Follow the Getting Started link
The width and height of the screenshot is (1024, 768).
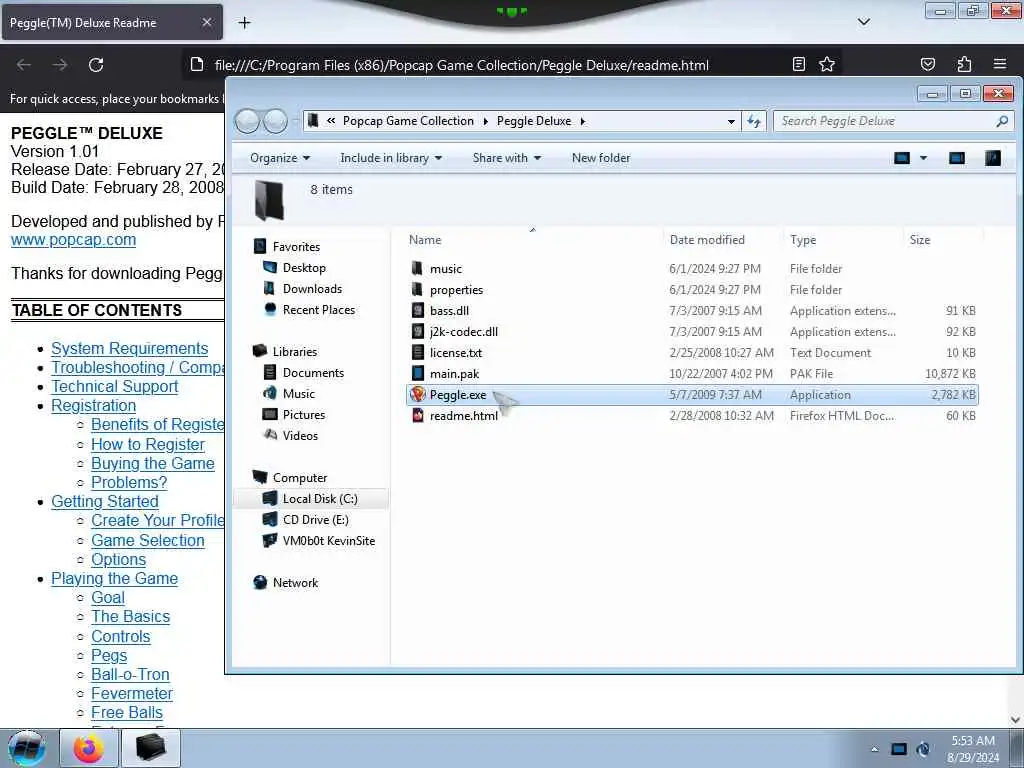click(x=104, y=502)
